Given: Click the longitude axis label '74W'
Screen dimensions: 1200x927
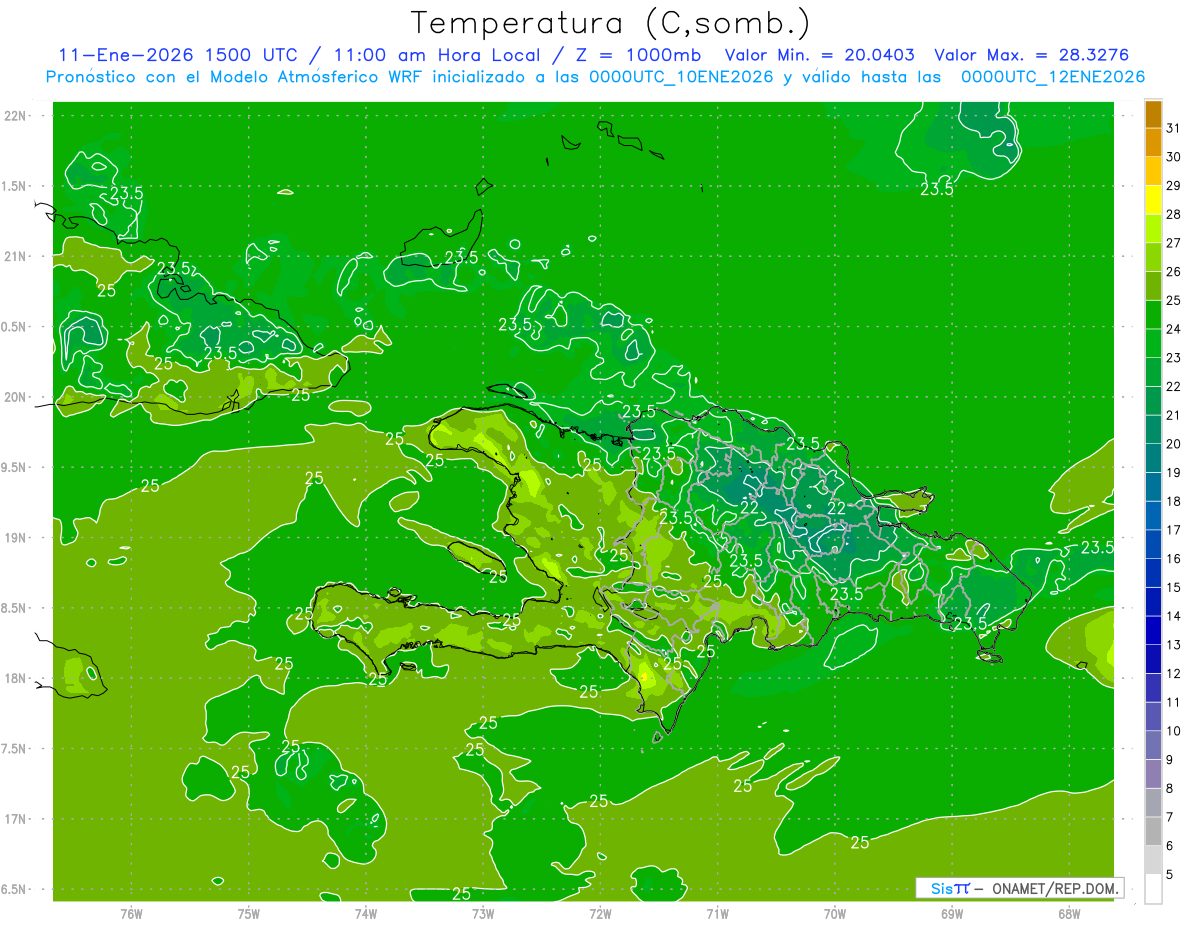Looking at the screenshot, I should pyautogui.click(x=366, y=913).
